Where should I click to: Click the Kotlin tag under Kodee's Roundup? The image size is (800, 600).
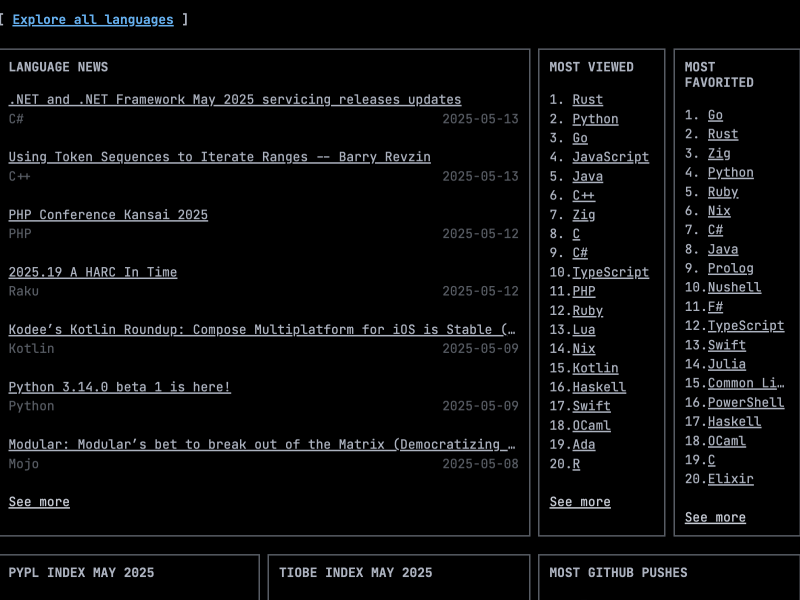click(x=31, y=348)
